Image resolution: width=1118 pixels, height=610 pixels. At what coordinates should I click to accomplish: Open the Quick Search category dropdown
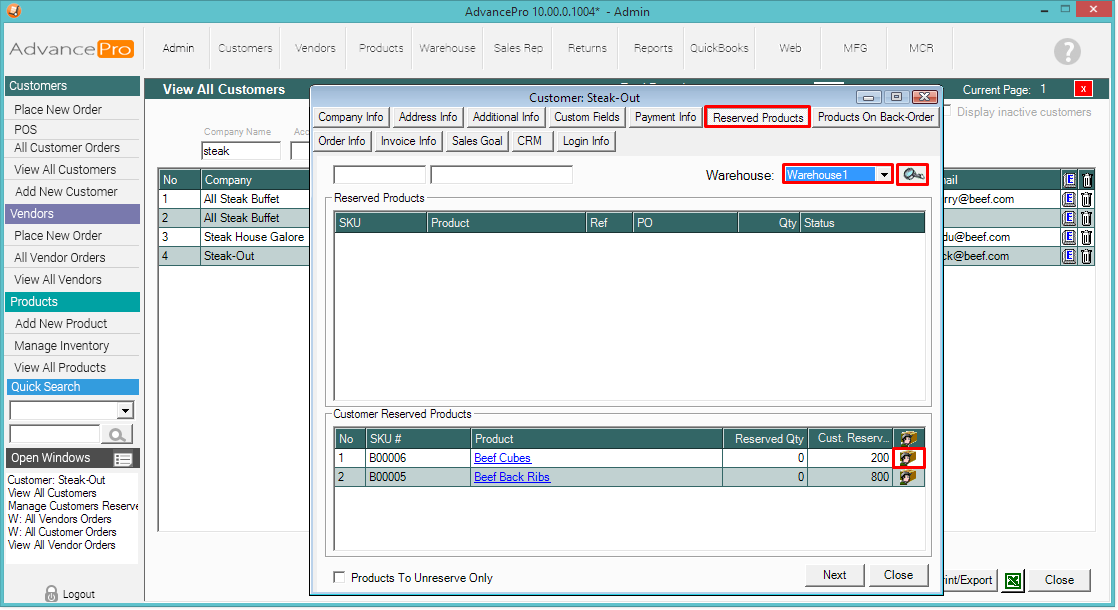pos(125,410)
